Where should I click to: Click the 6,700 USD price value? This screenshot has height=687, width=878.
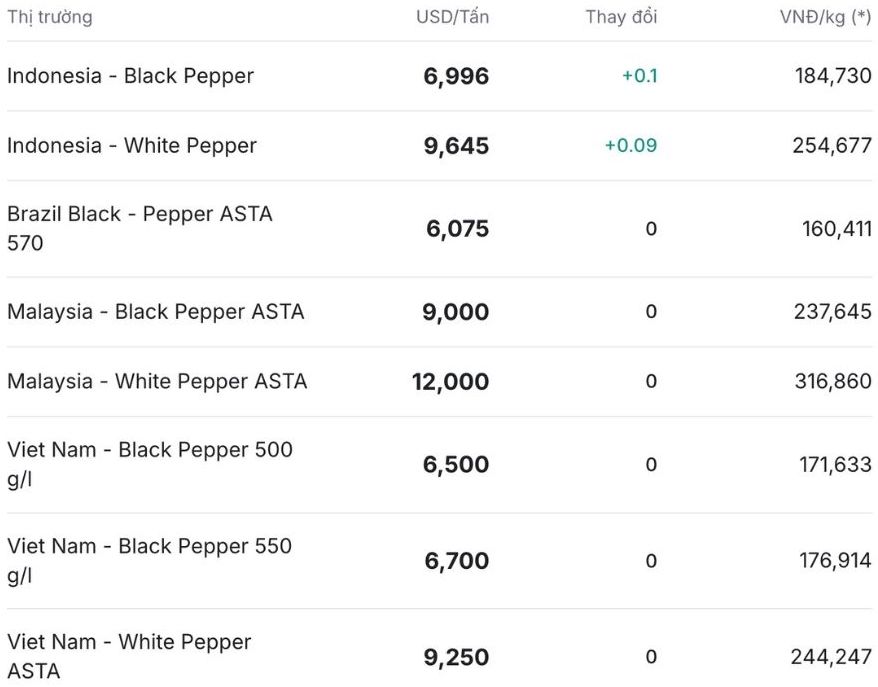click(x=456, y=562)
